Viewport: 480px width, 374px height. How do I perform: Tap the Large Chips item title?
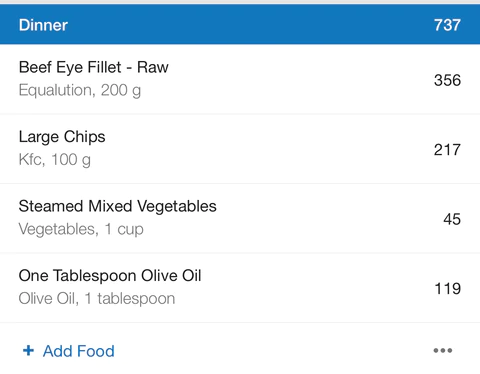[x=62, y=137]
